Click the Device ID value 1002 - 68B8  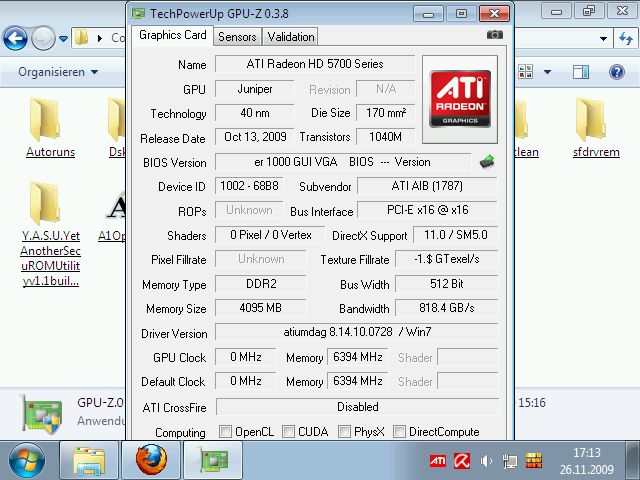[x=249, y=186]
